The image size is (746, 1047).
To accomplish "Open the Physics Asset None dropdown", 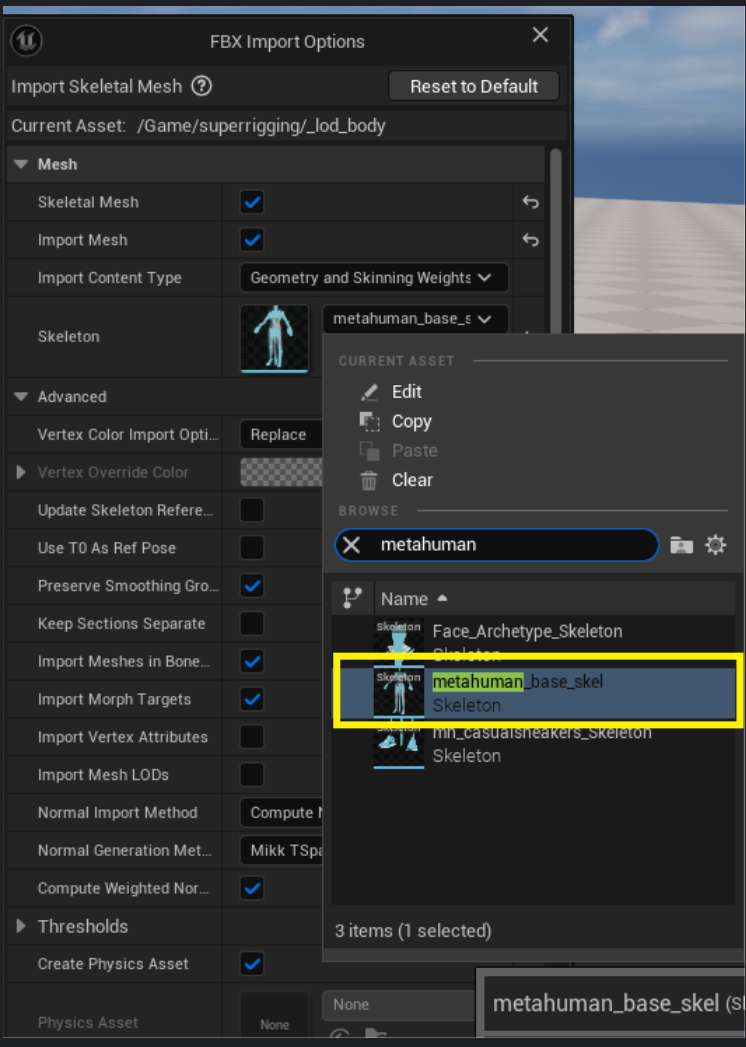I will click(x=399, y=1005).
